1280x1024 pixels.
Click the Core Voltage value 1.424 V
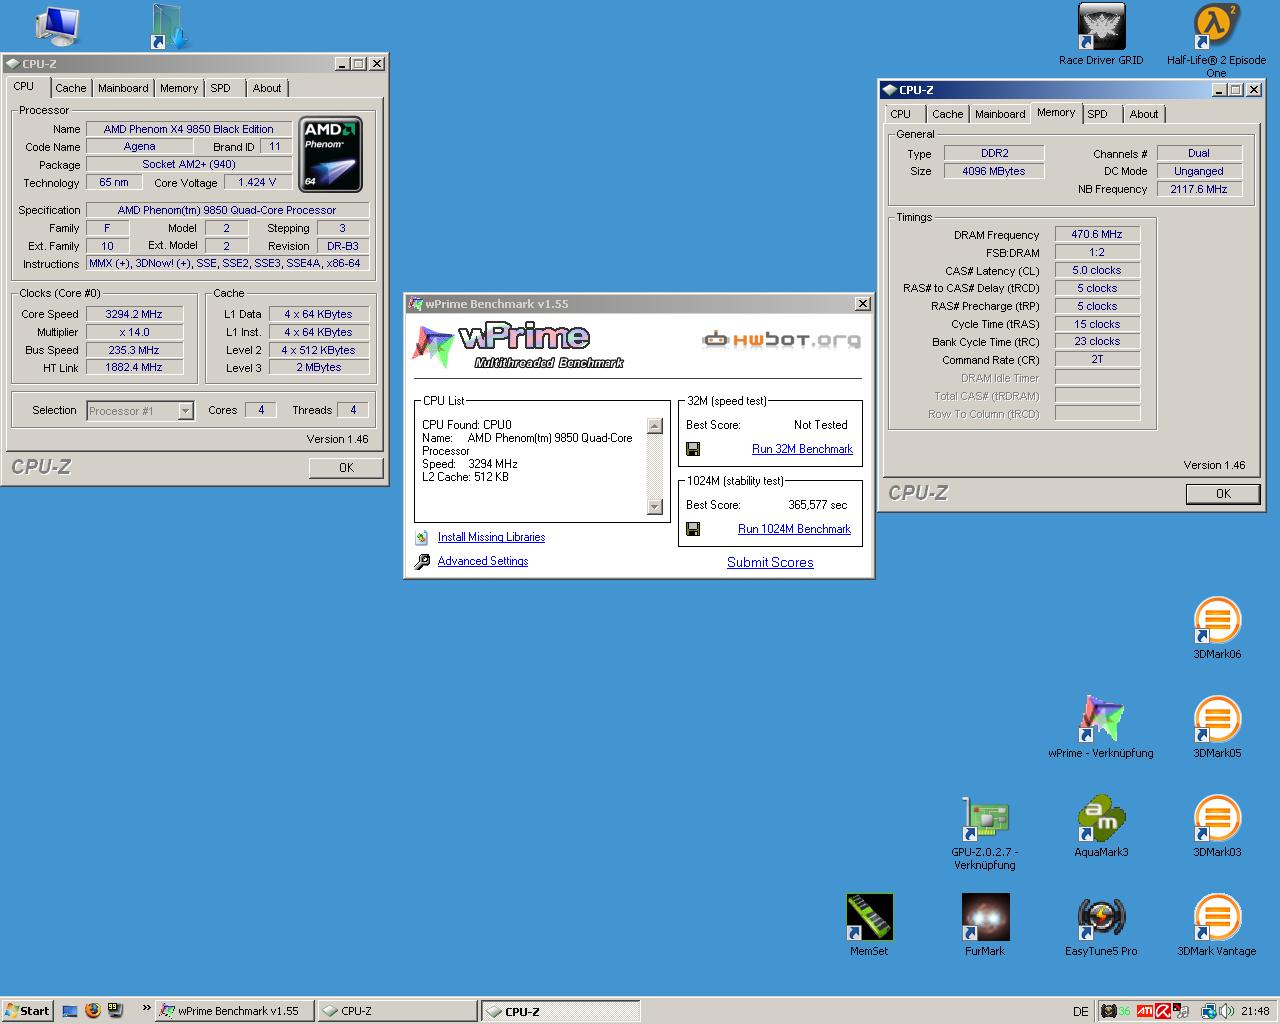click(257, 183)
